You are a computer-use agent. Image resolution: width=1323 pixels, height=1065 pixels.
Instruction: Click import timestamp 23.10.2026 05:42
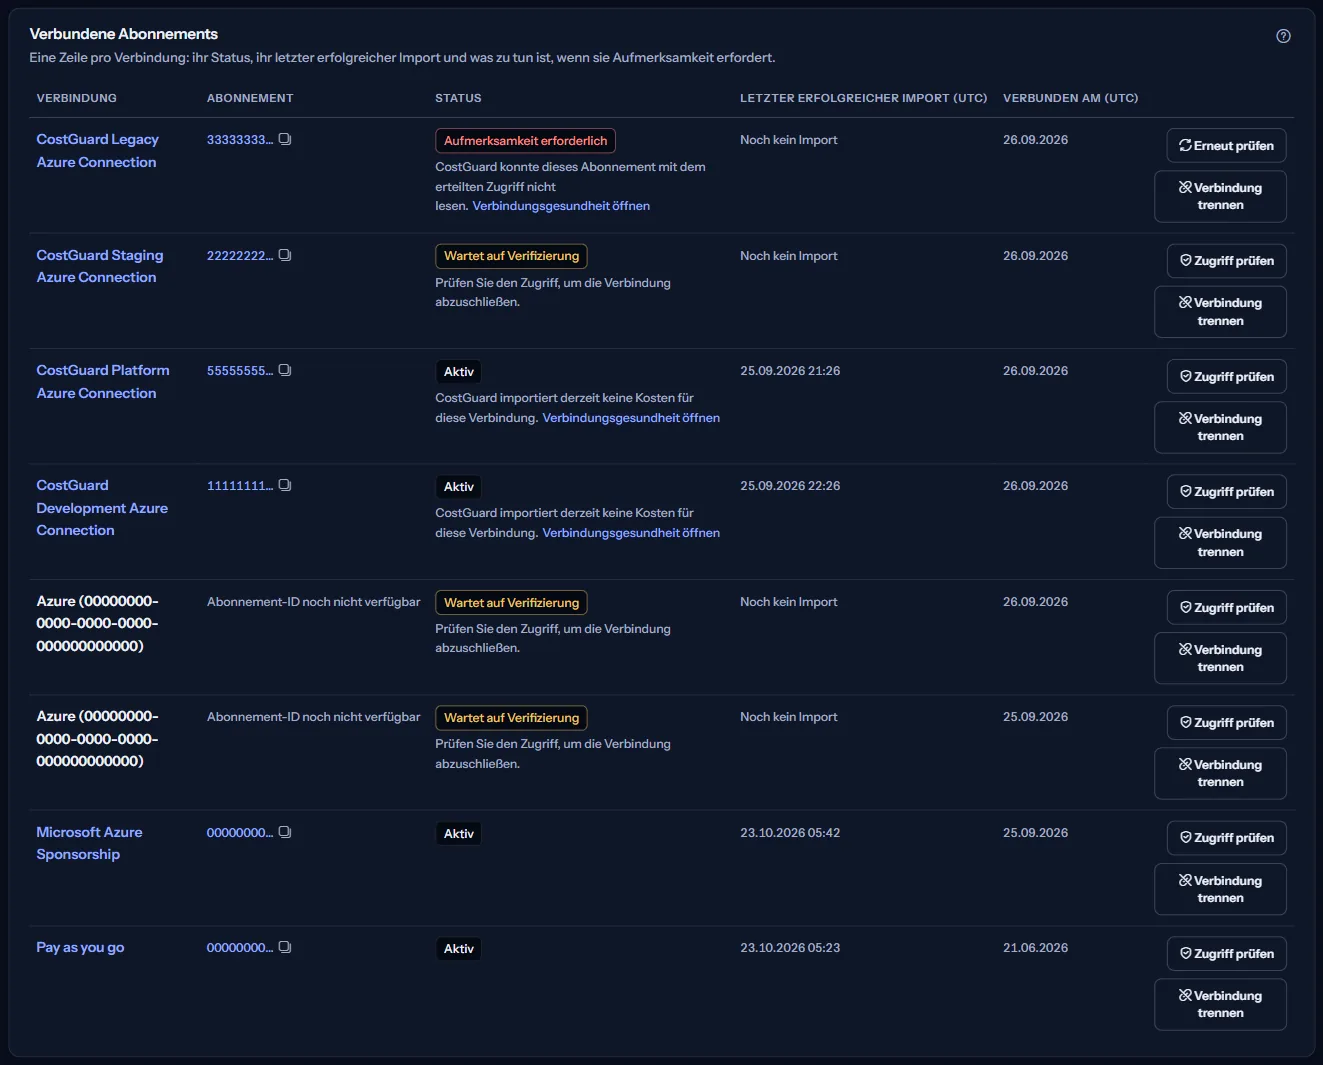coord(790,833)
